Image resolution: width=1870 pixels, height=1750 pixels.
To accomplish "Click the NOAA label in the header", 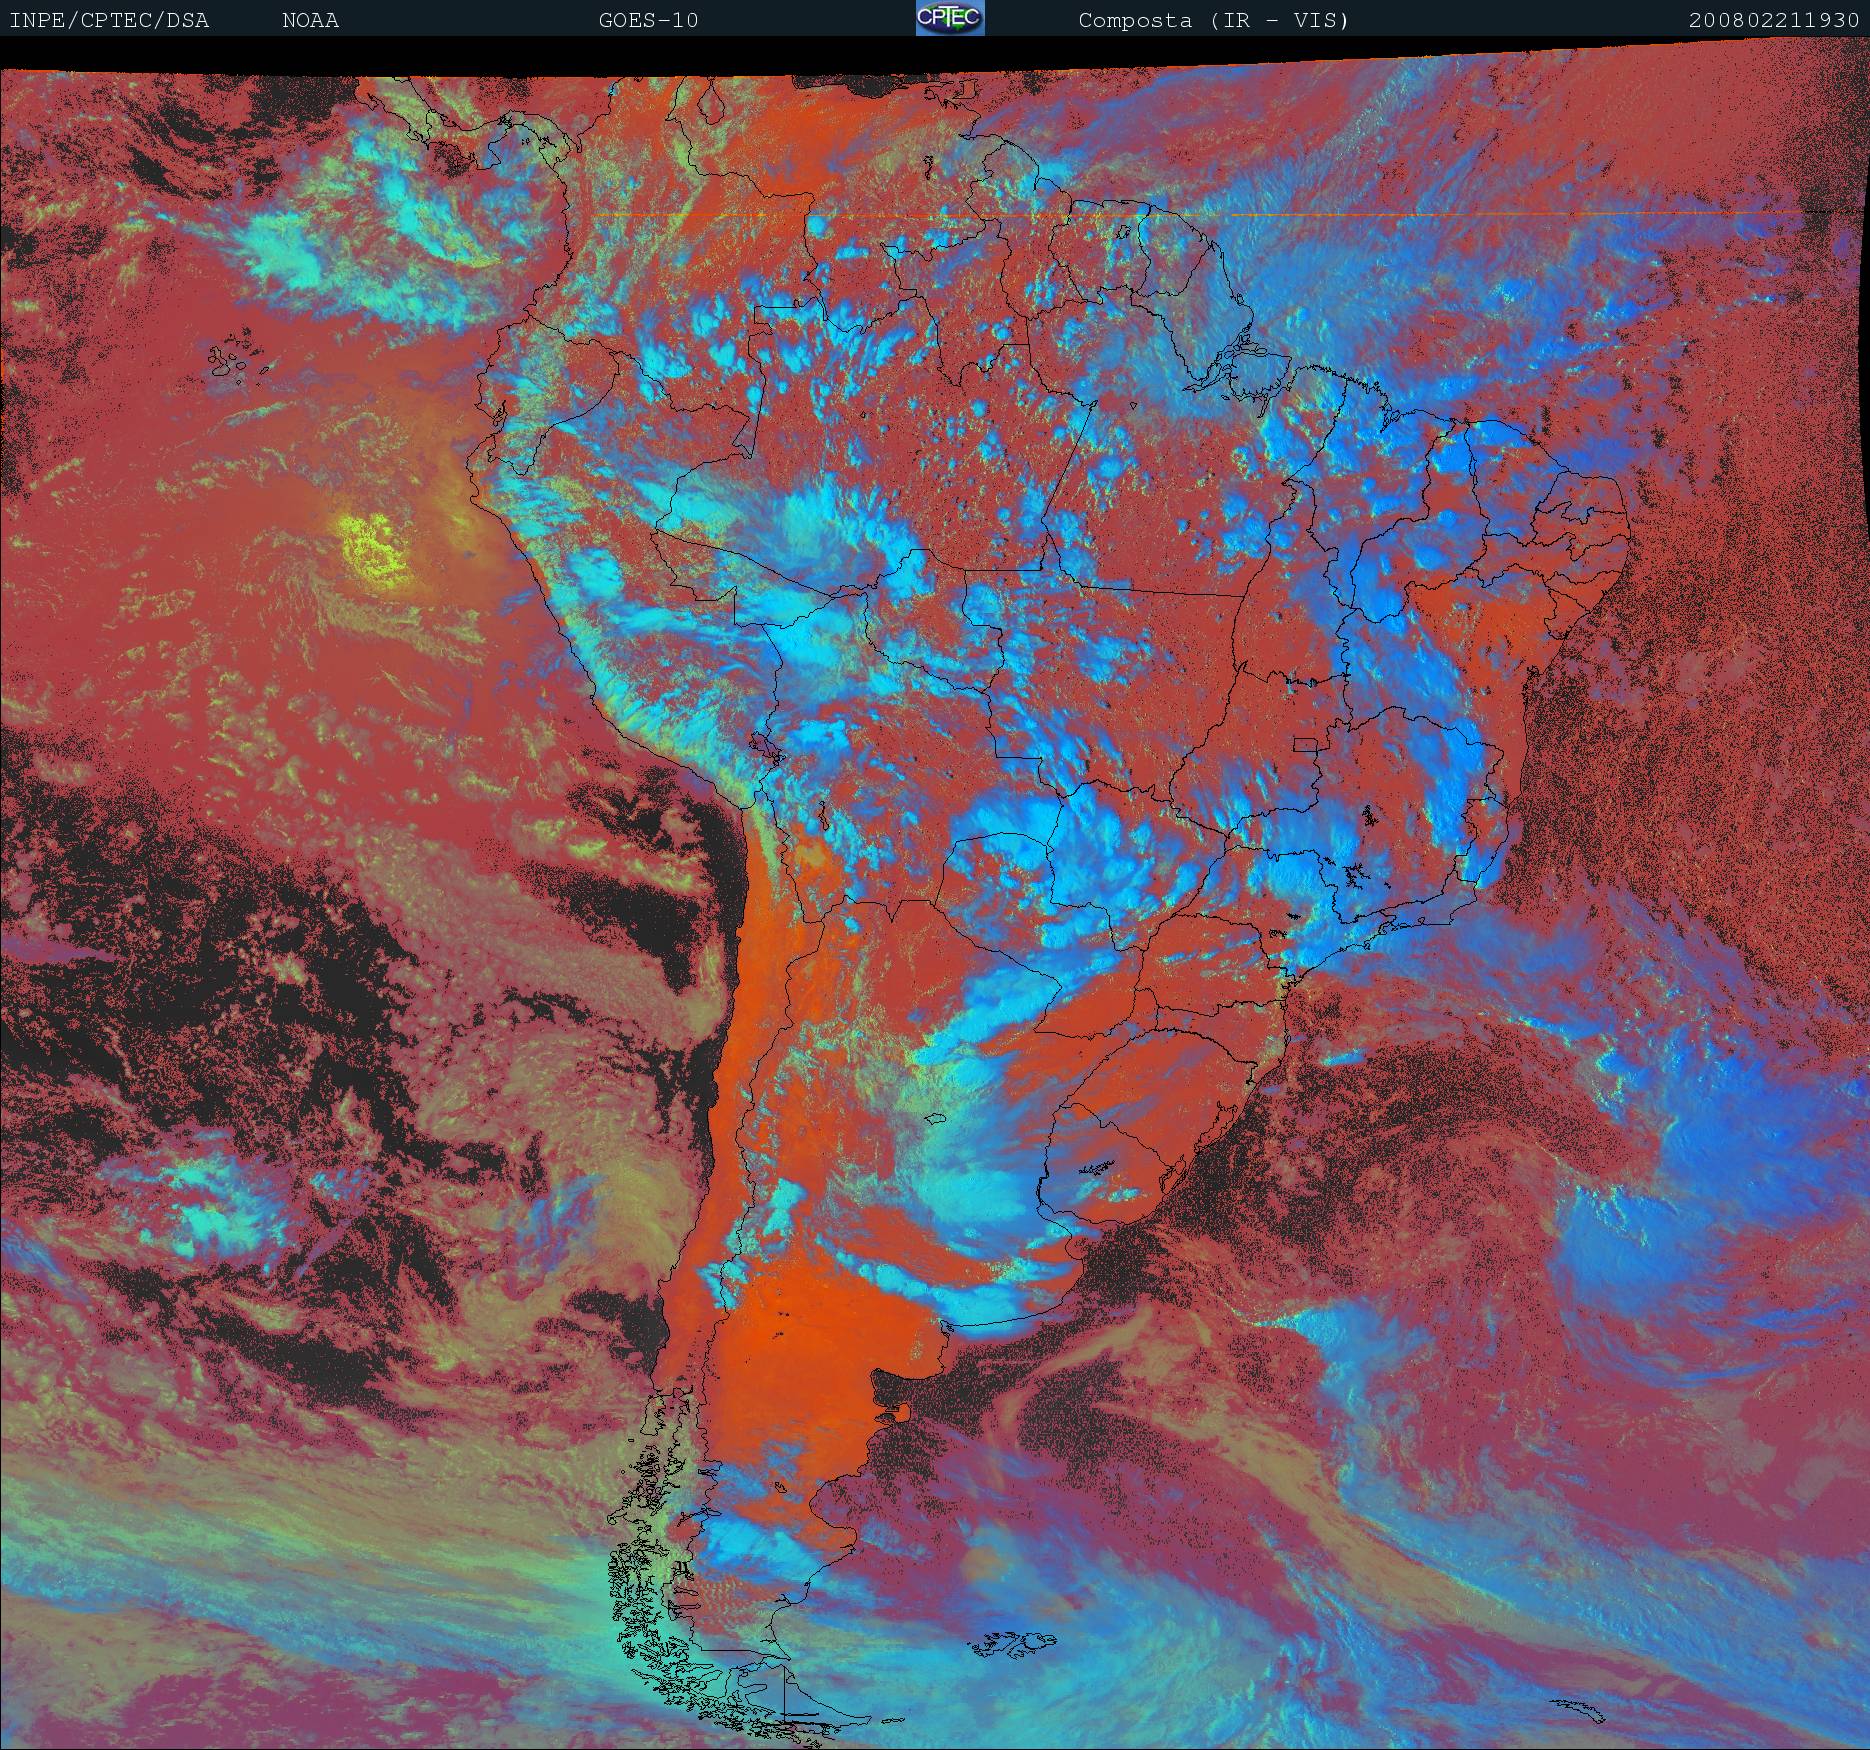I will 310,20.
